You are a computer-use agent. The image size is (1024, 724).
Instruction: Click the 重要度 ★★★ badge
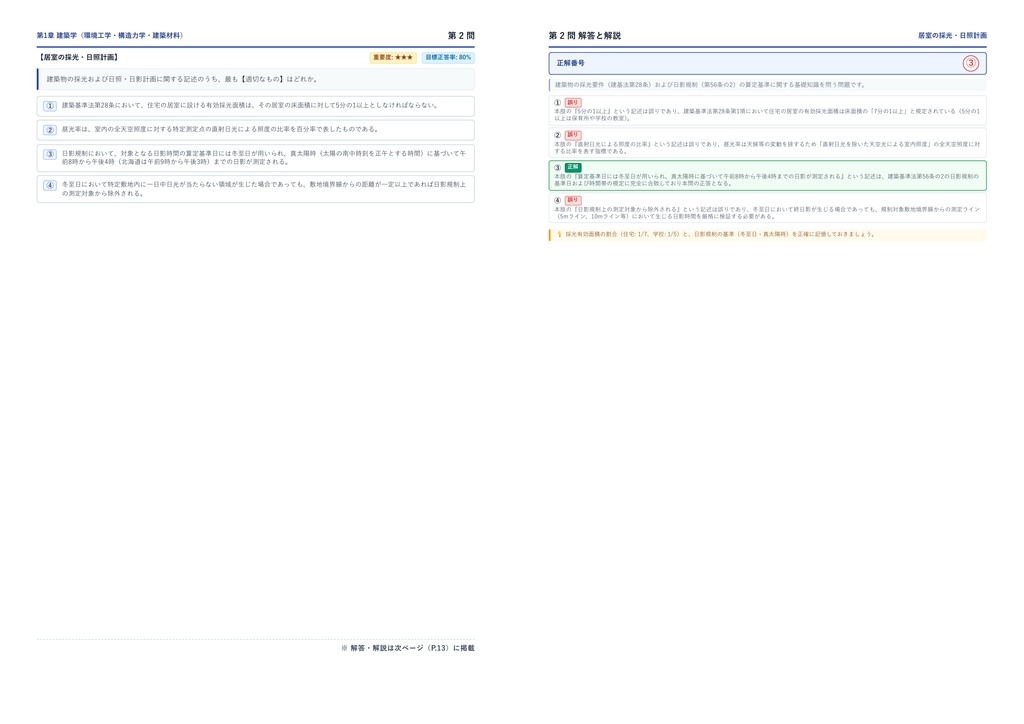pos(393,57)
